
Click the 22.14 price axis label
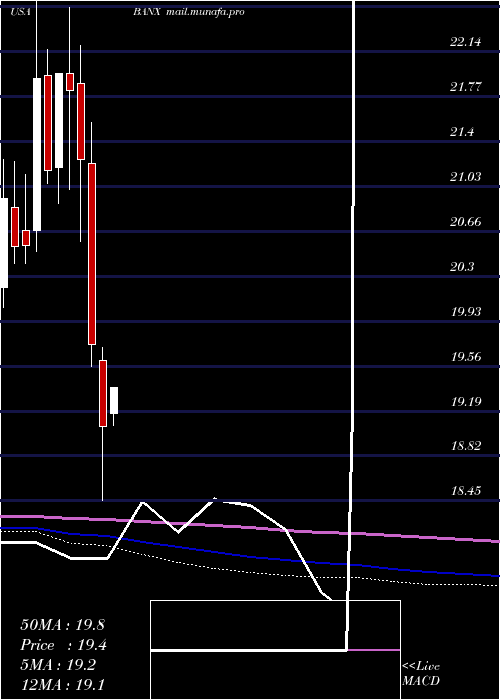(x=466, y=42)
